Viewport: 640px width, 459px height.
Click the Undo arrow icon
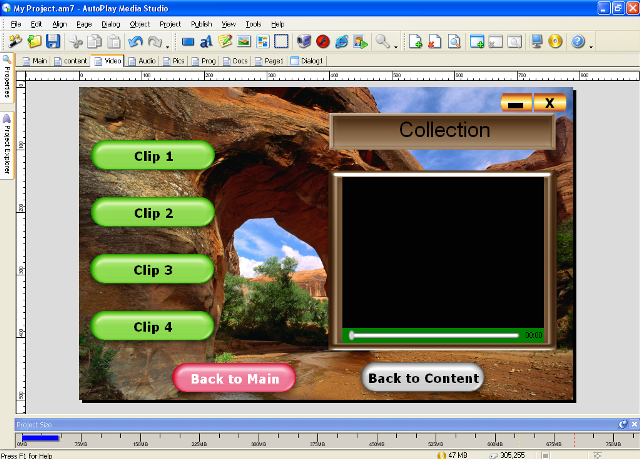(134, 42)
